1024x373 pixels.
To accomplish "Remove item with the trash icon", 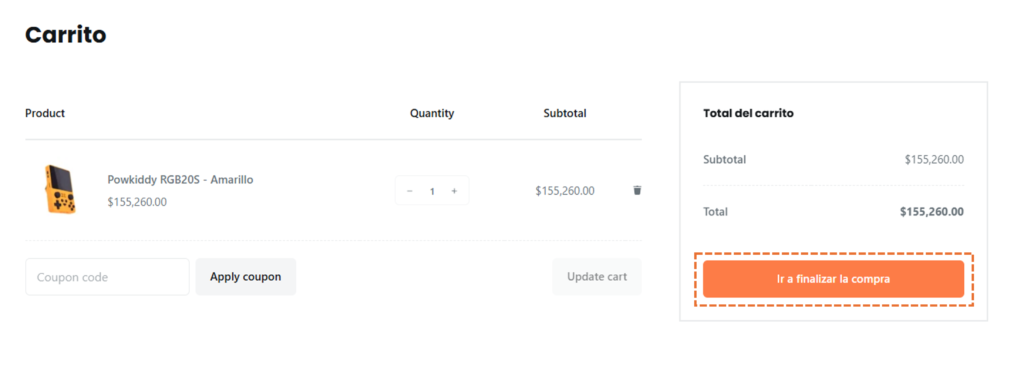I will (x=637, y=190).
